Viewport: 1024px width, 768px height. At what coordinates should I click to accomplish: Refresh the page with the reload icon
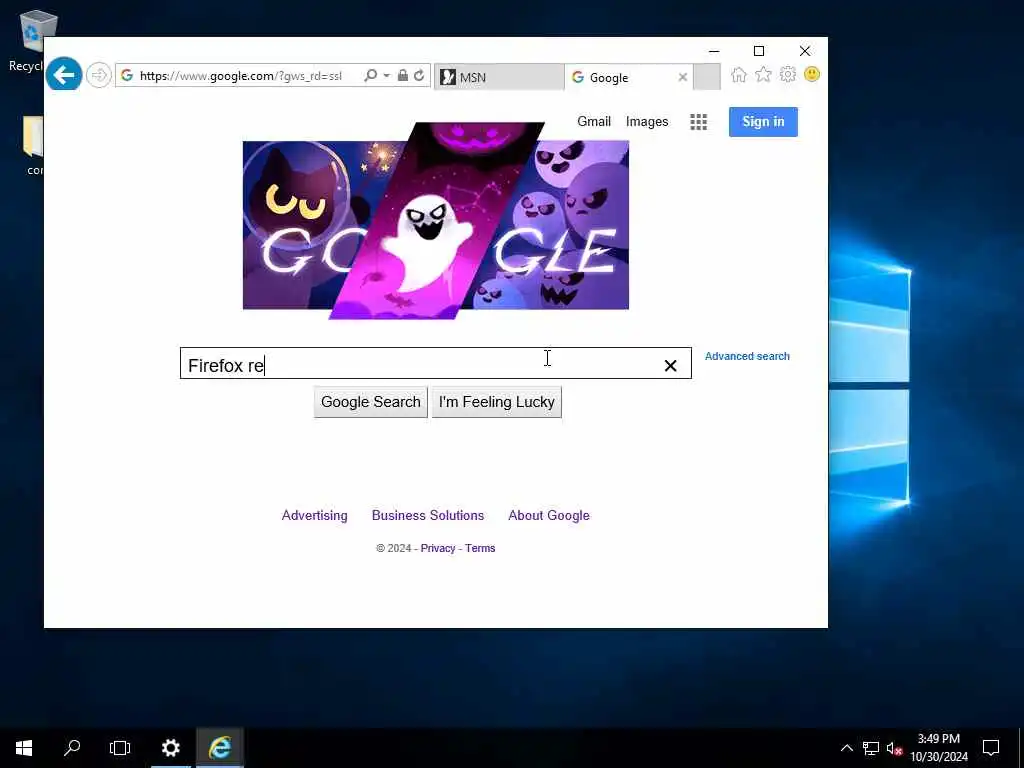(419, 76)
